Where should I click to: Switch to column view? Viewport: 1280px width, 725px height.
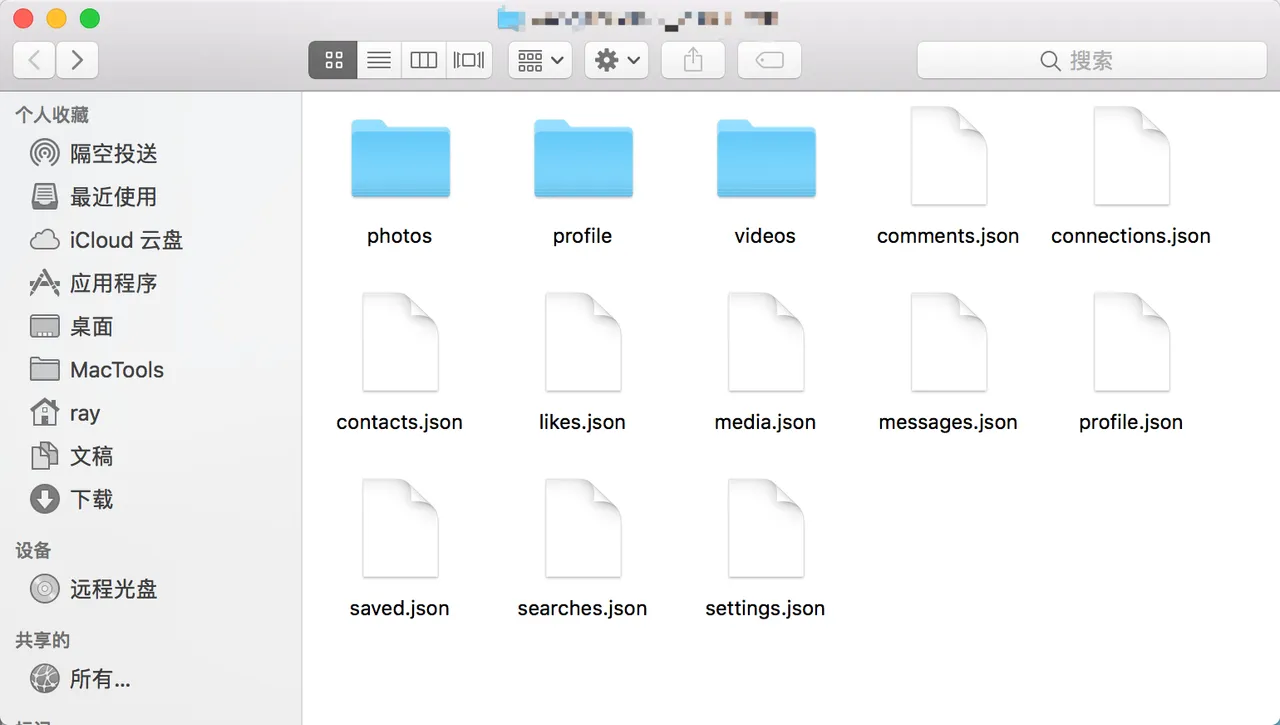(424, 60)
